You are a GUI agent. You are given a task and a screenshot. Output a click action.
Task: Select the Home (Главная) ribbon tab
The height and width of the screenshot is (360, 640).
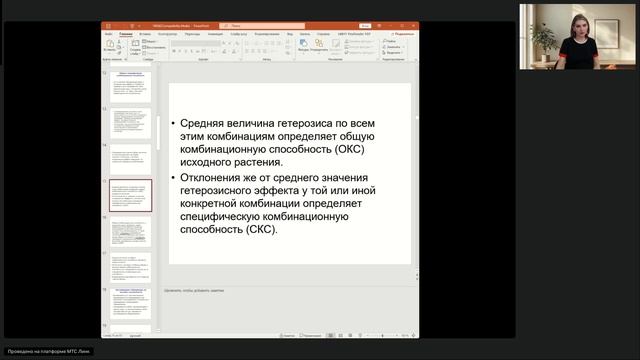tap(126, 34)
